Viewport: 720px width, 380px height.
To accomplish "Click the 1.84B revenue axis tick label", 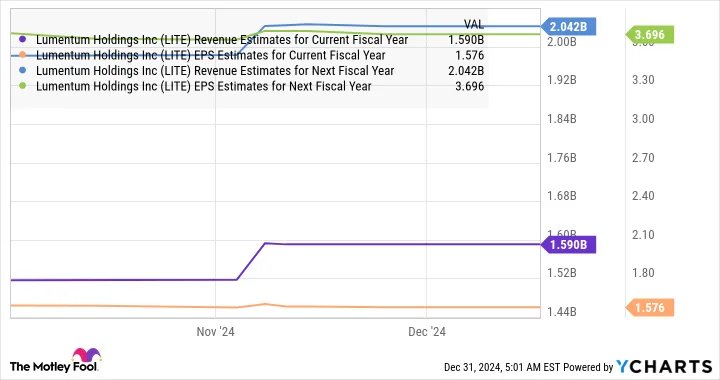I will click(562, 119).
